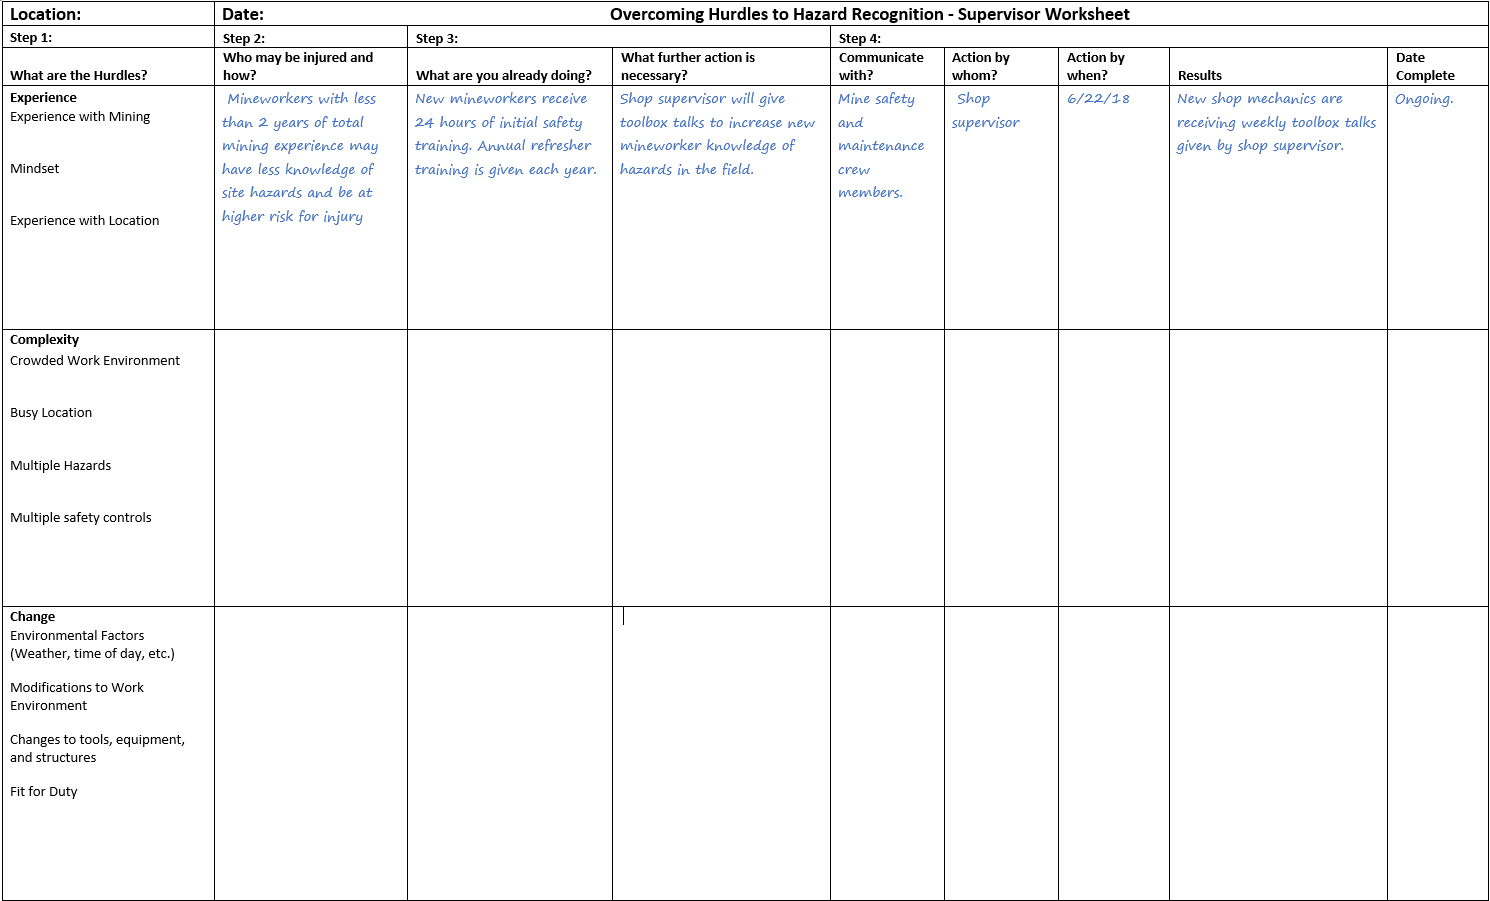The width and height of the screenshot is (1490, 901).
Task: Select 'Experience with Location' hurdle text
Action: tap(85, 221)
